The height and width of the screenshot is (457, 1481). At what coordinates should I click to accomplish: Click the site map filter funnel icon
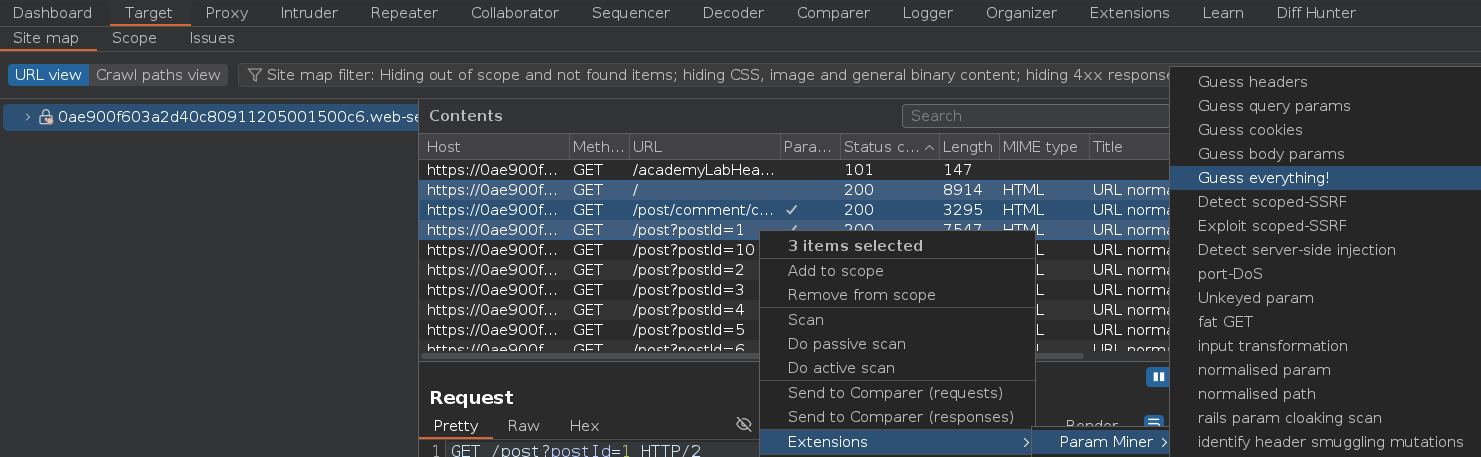pyautogui.click(x=255, y=75)
